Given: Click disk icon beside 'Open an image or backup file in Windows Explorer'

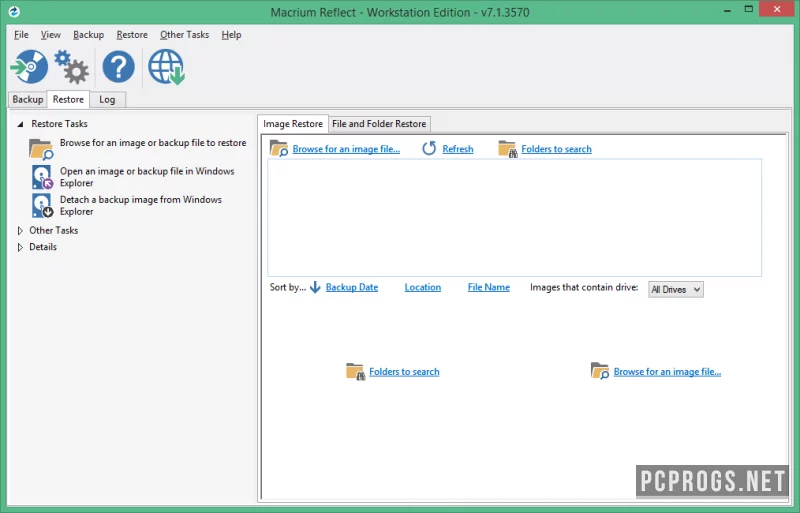Looking at the screenshot, I should tap(42, 177).
